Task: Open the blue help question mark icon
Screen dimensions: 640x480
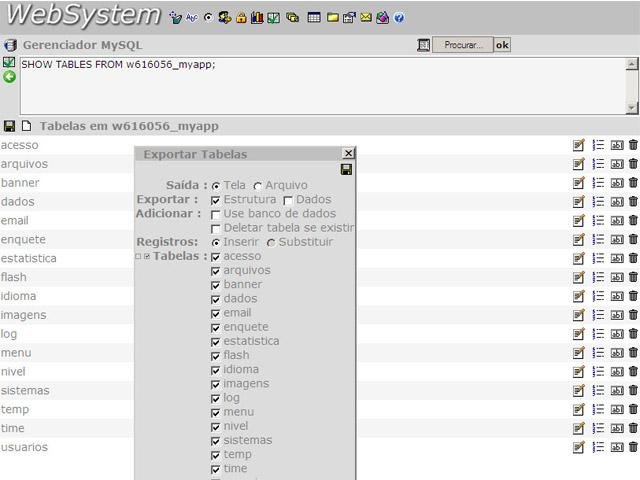Action: (x=399, y=18)
